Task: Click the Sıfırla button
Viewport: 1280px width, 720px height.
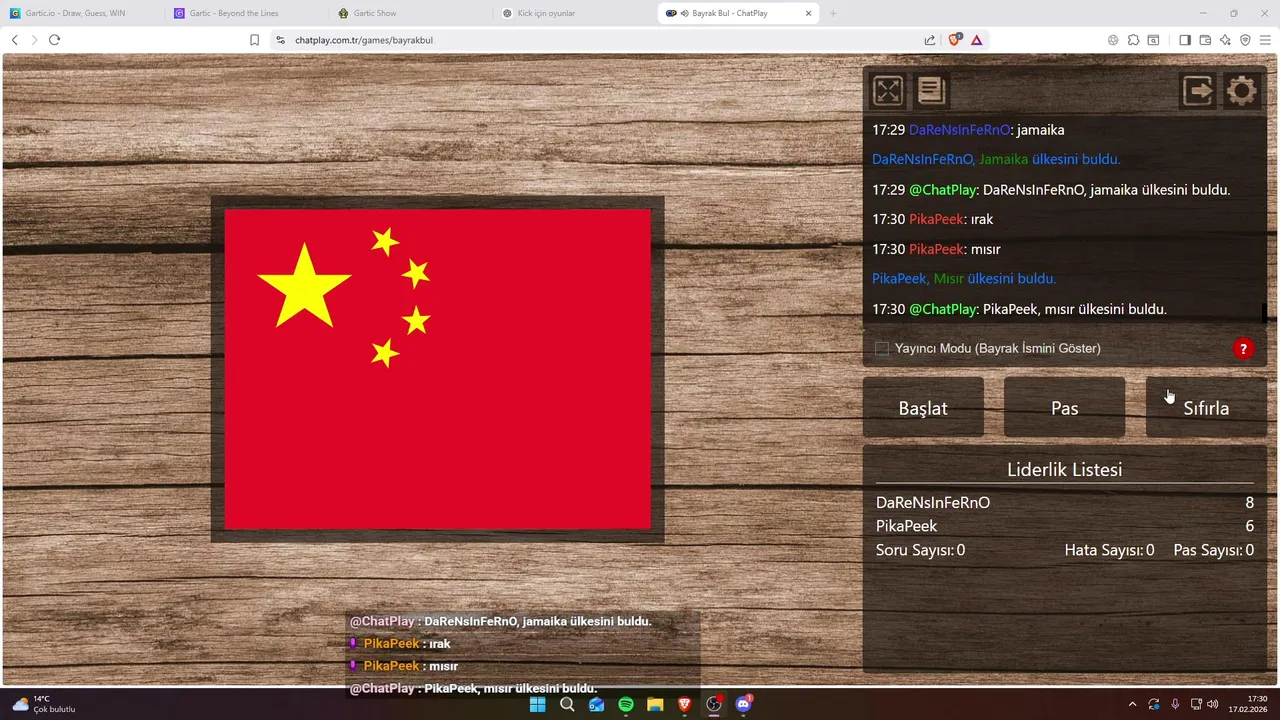Action: point(1206,408)
